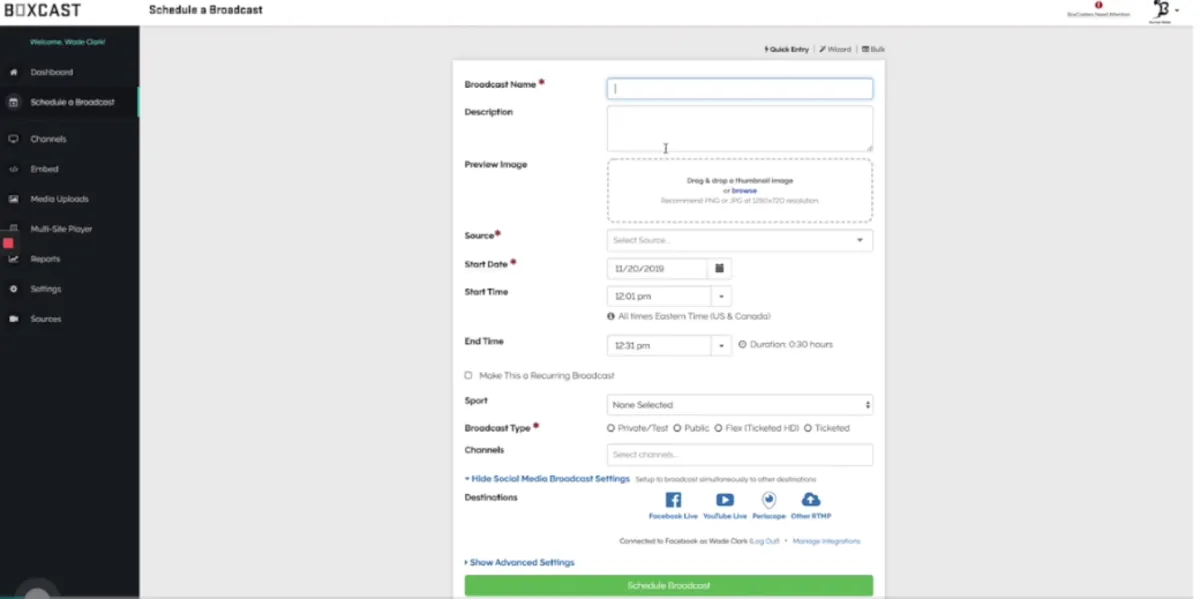Select the Other RTMP cloud icon
This screenshot has width=1200, height=599.
(811, 500)
